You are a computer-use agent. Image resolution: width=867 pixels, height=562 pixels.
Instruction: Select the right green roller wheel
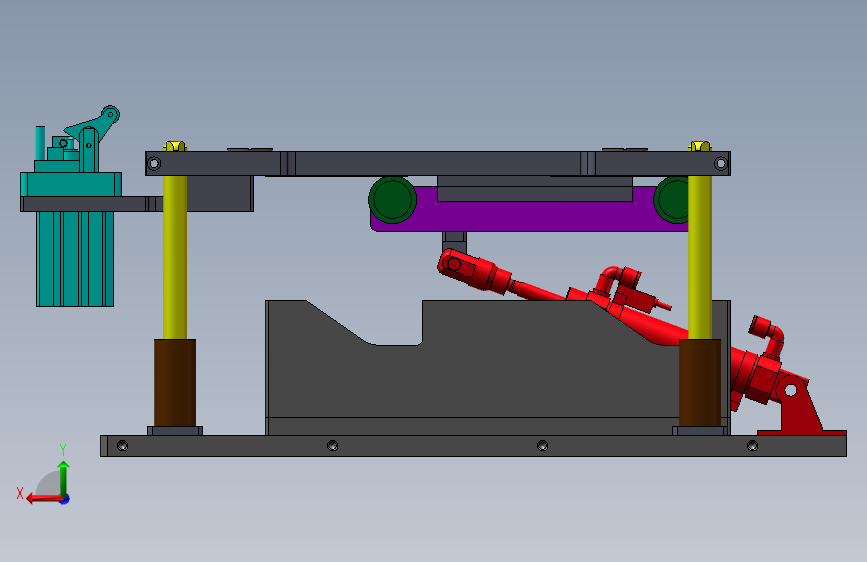pyautogui.click(x=671, y=200)
